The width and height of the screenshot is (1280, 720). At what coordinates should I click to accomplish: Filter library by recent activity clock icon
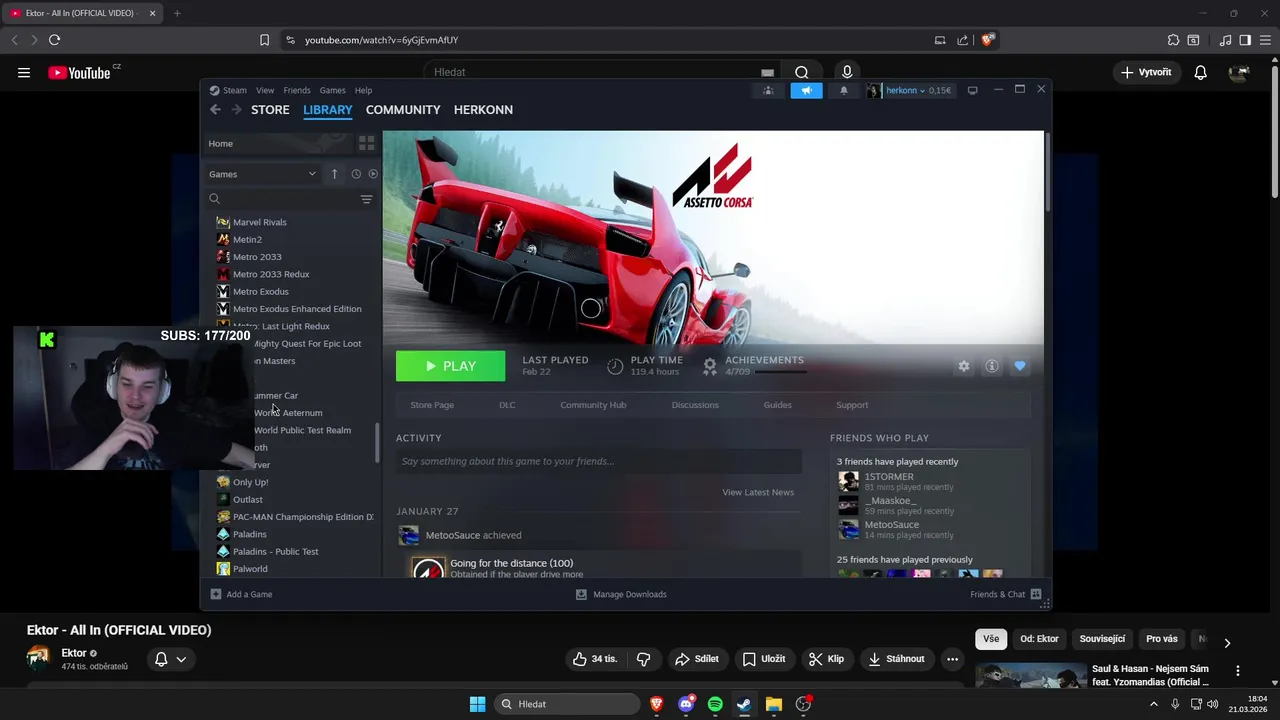(x=356, y=174)
